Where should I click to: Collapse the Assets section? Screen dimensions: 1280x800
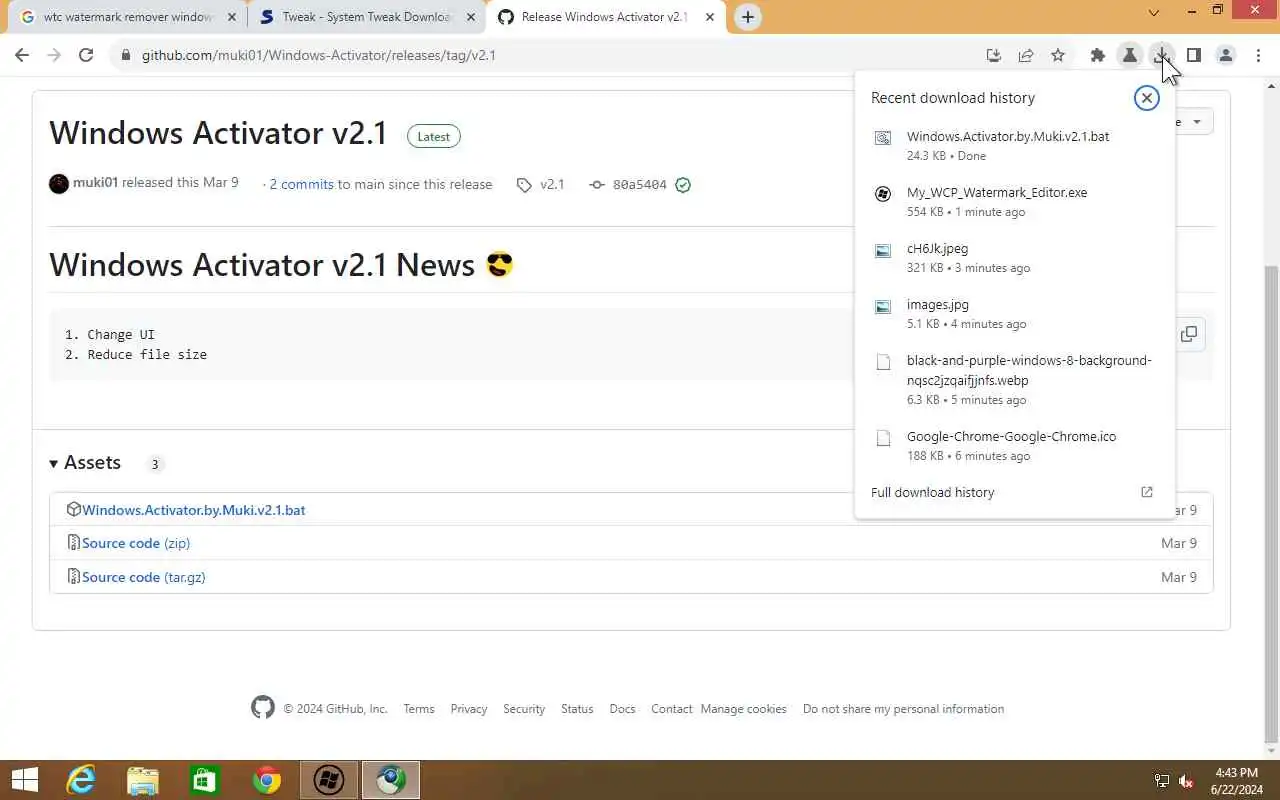tap(85, 462)
